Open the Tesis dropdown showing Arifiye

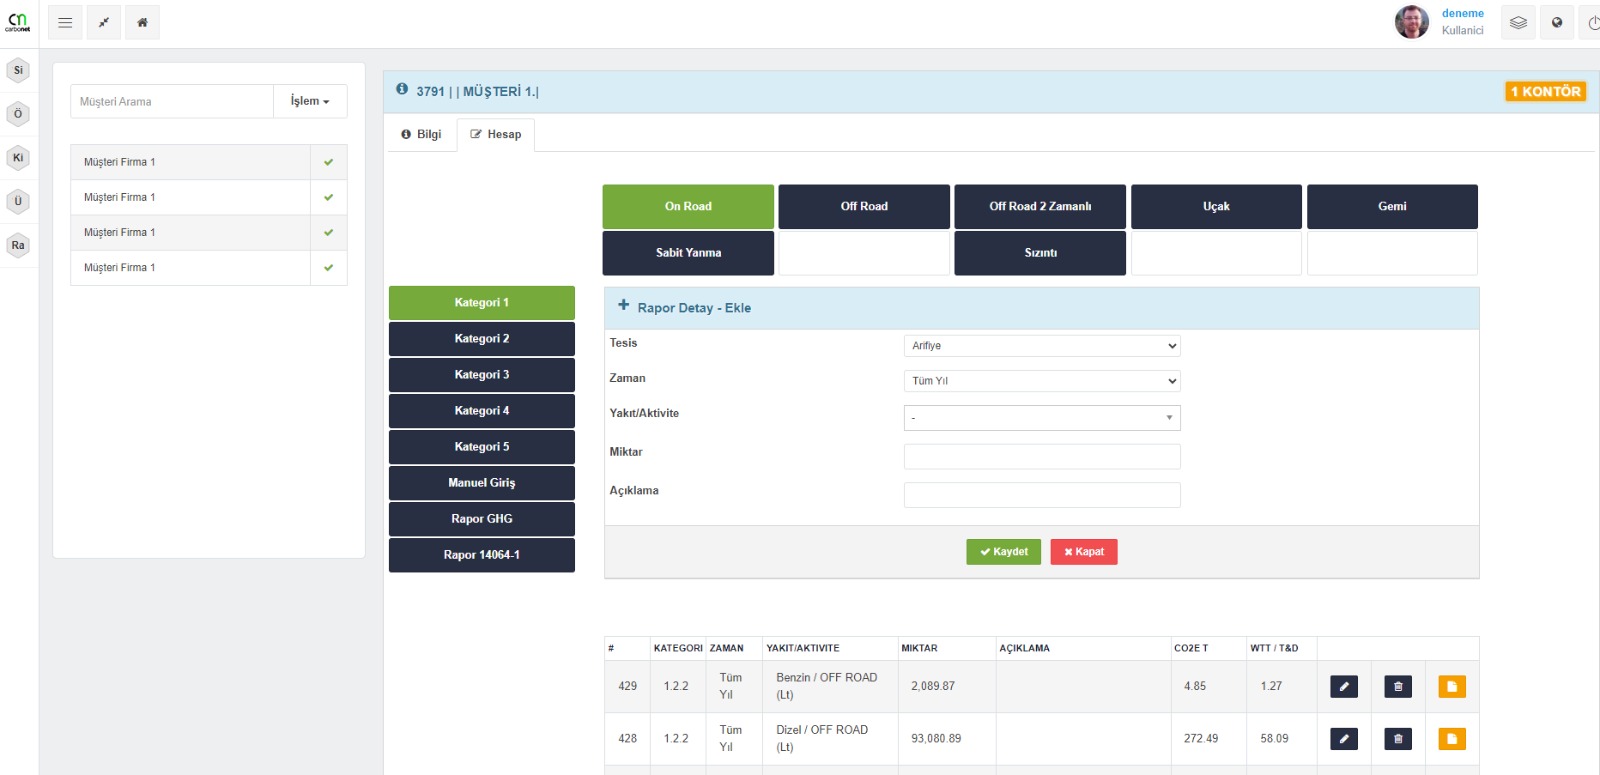[1041, 346]
